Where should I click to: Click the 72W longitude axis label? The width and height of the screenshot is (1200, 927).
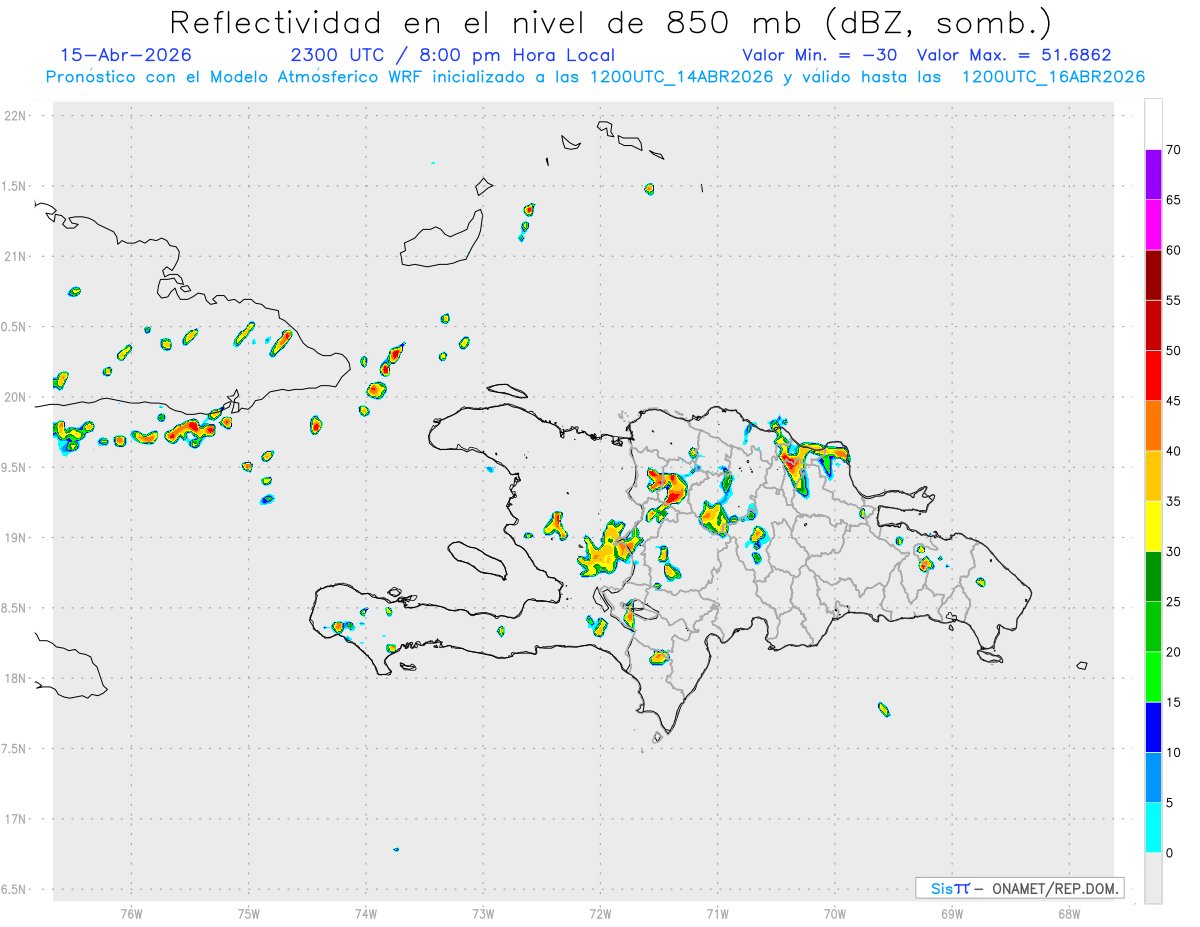600,913
